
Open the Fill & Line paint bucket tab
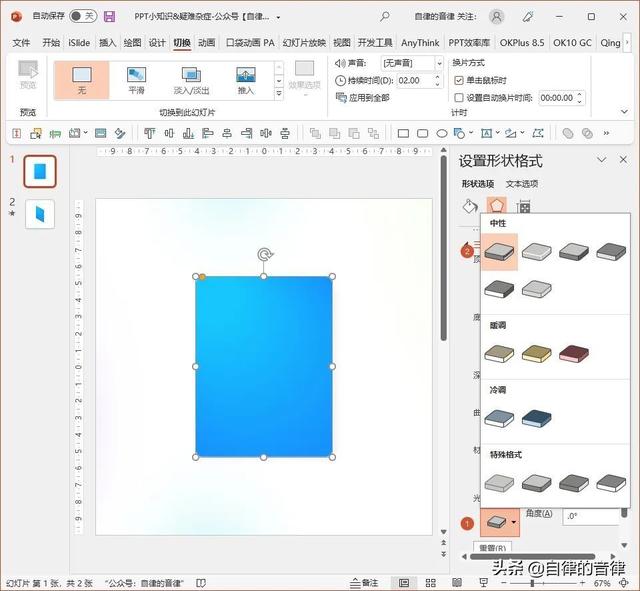(x=469, y=206)
